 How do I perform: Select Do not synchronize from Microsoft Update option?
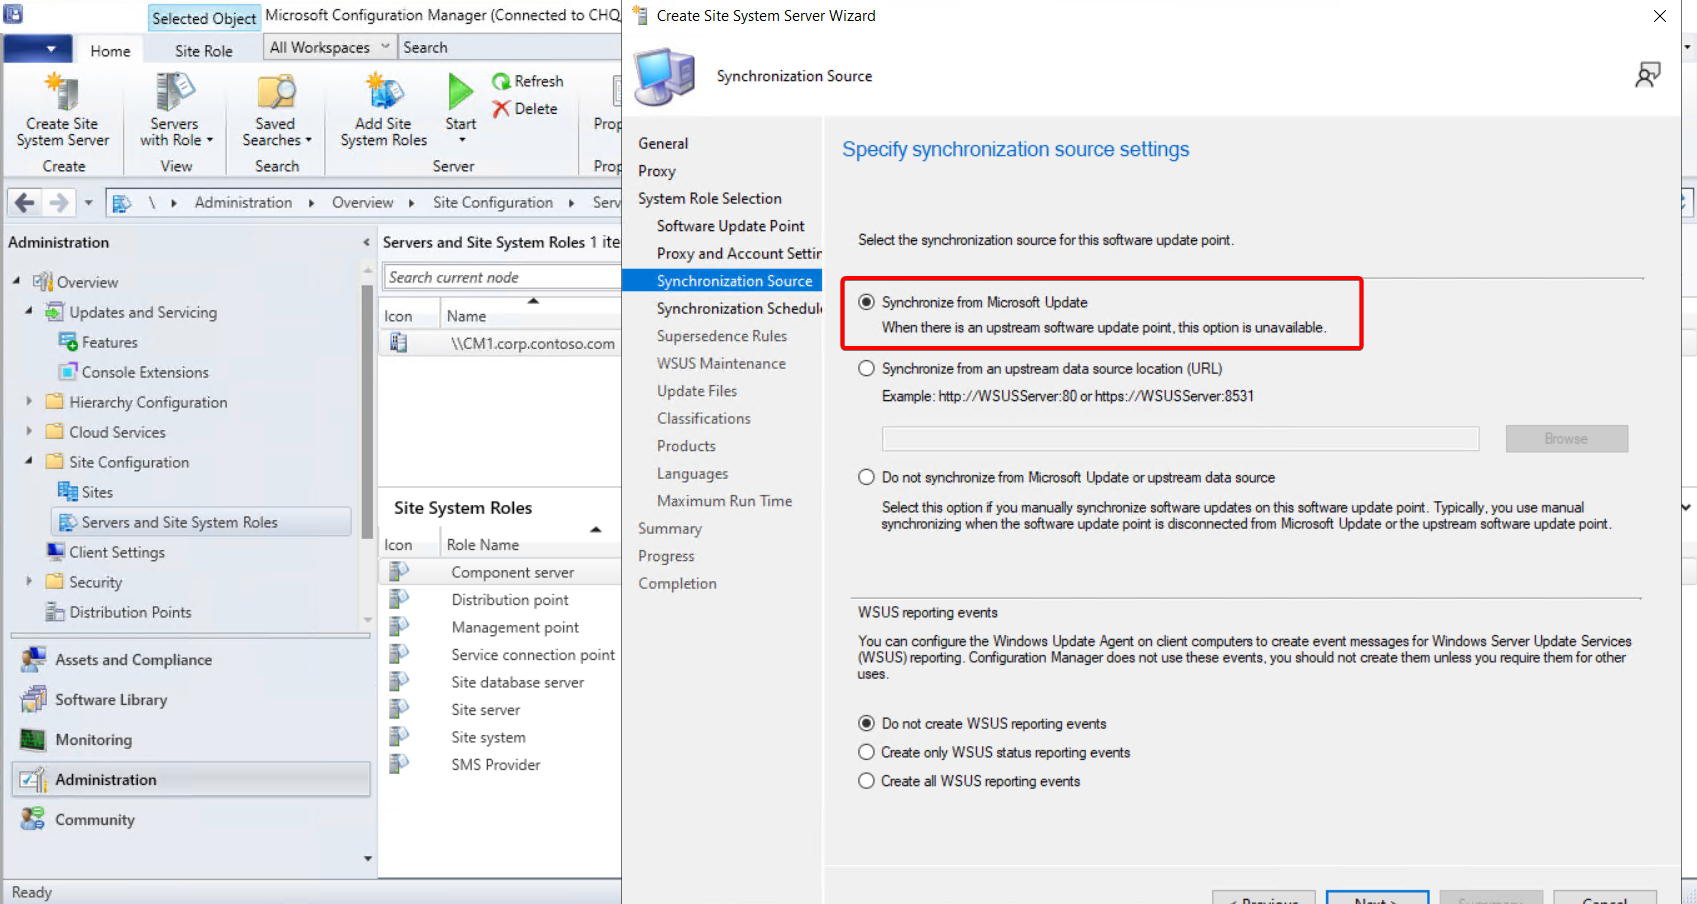pyautogui.click(x=866, y=477)
